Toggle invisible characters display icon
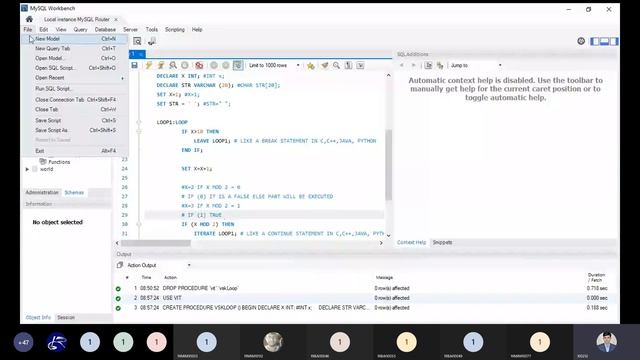 (348, 65)
